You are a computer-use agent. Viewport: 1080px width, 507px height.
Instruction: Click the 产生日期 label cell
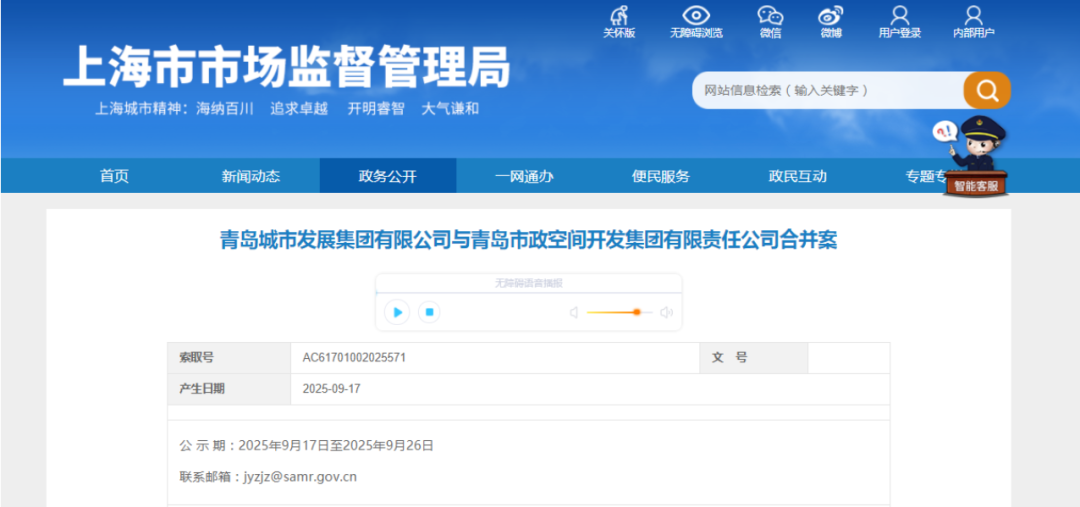tap(229, 389)
